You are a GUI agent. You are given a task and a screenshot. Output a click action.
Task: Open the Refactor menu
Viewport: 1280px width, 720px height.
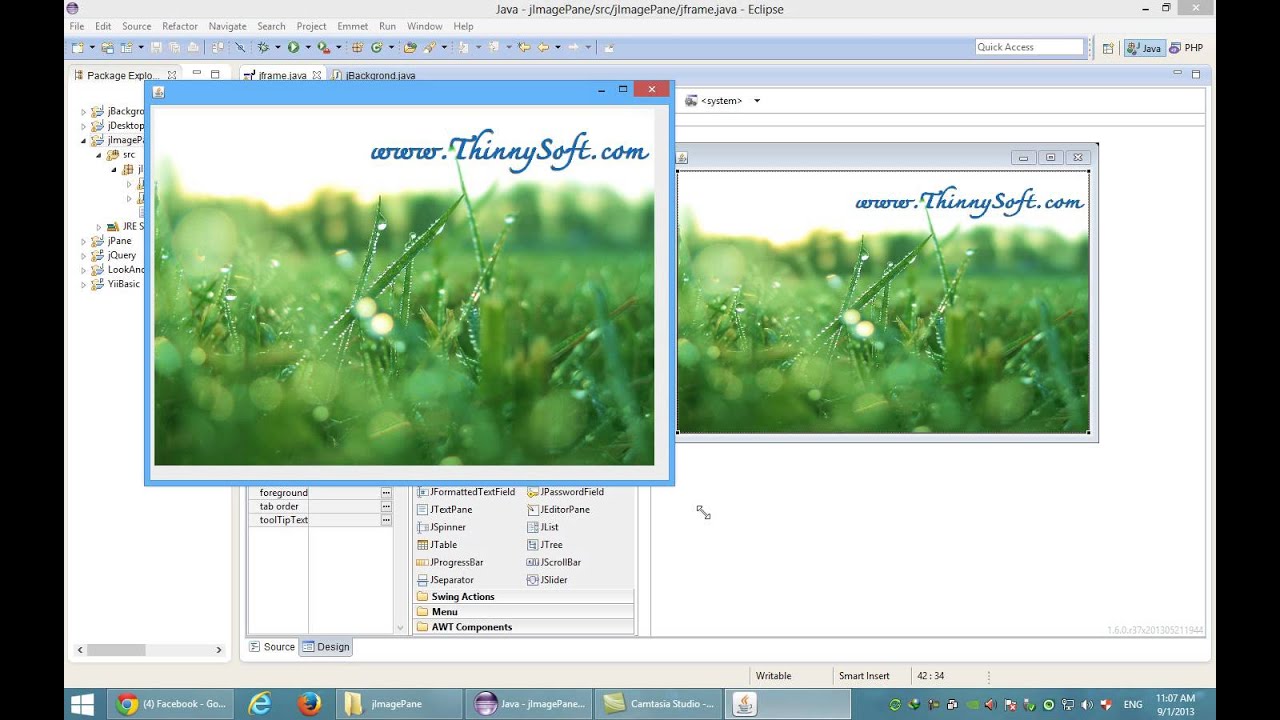tap(180, 26)
